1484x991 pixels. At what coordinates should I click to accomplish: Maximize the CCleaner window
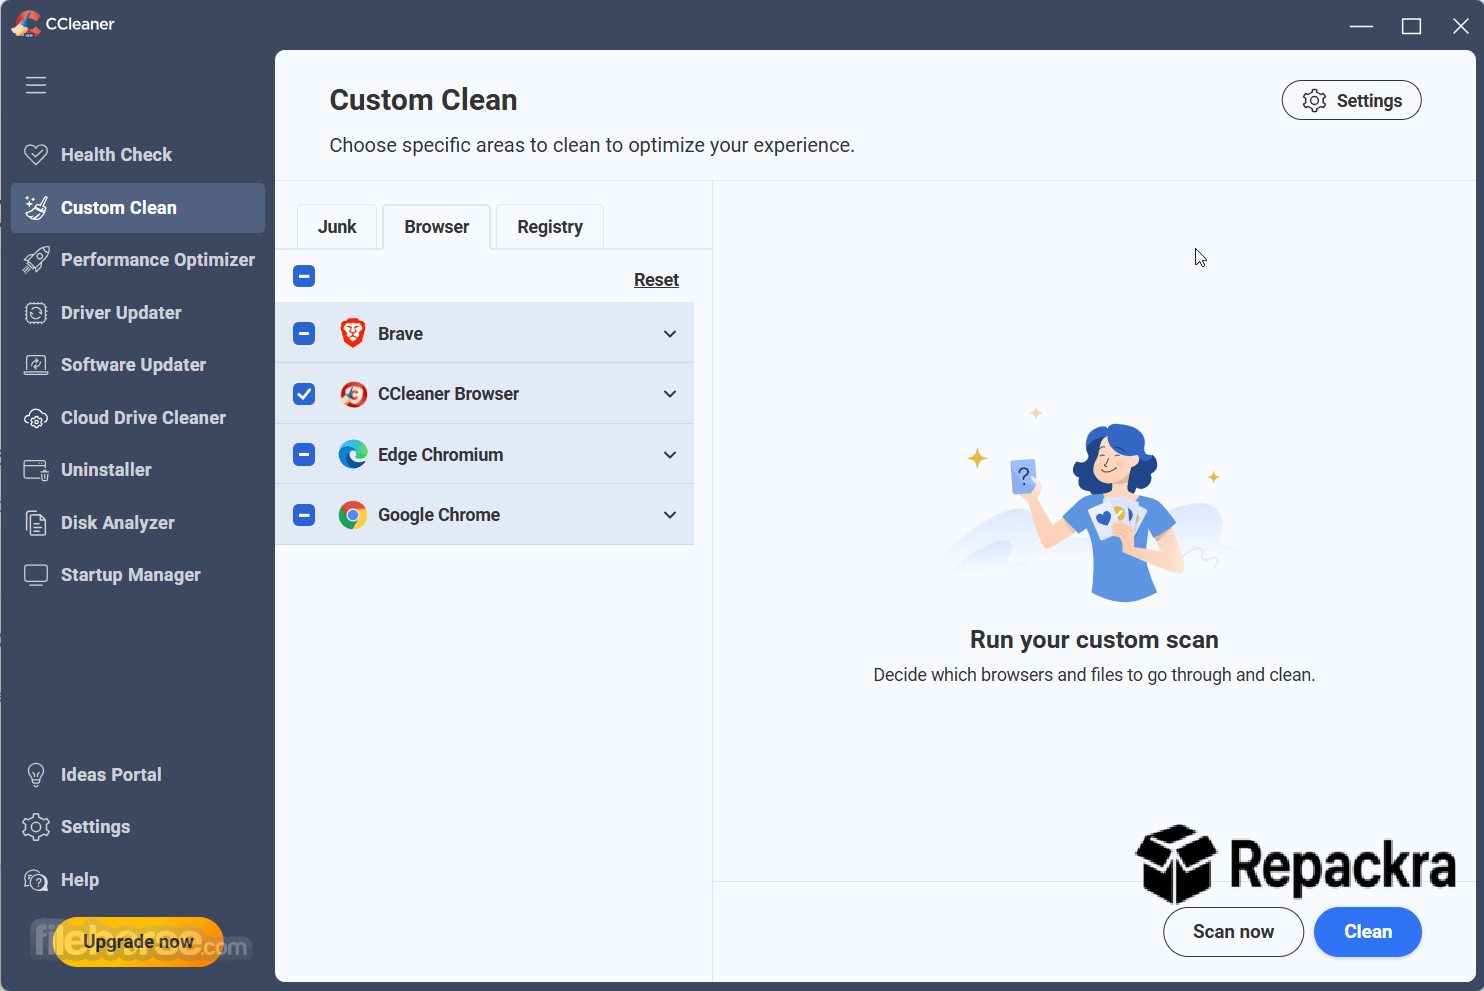click(1411, 26)
